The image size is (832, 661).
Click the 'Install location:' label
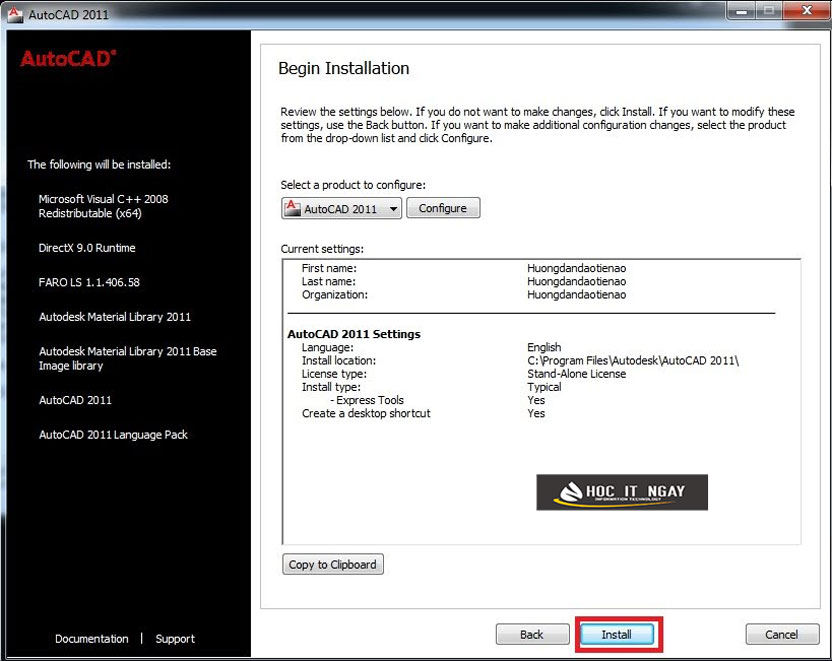(x=339, y=361)
